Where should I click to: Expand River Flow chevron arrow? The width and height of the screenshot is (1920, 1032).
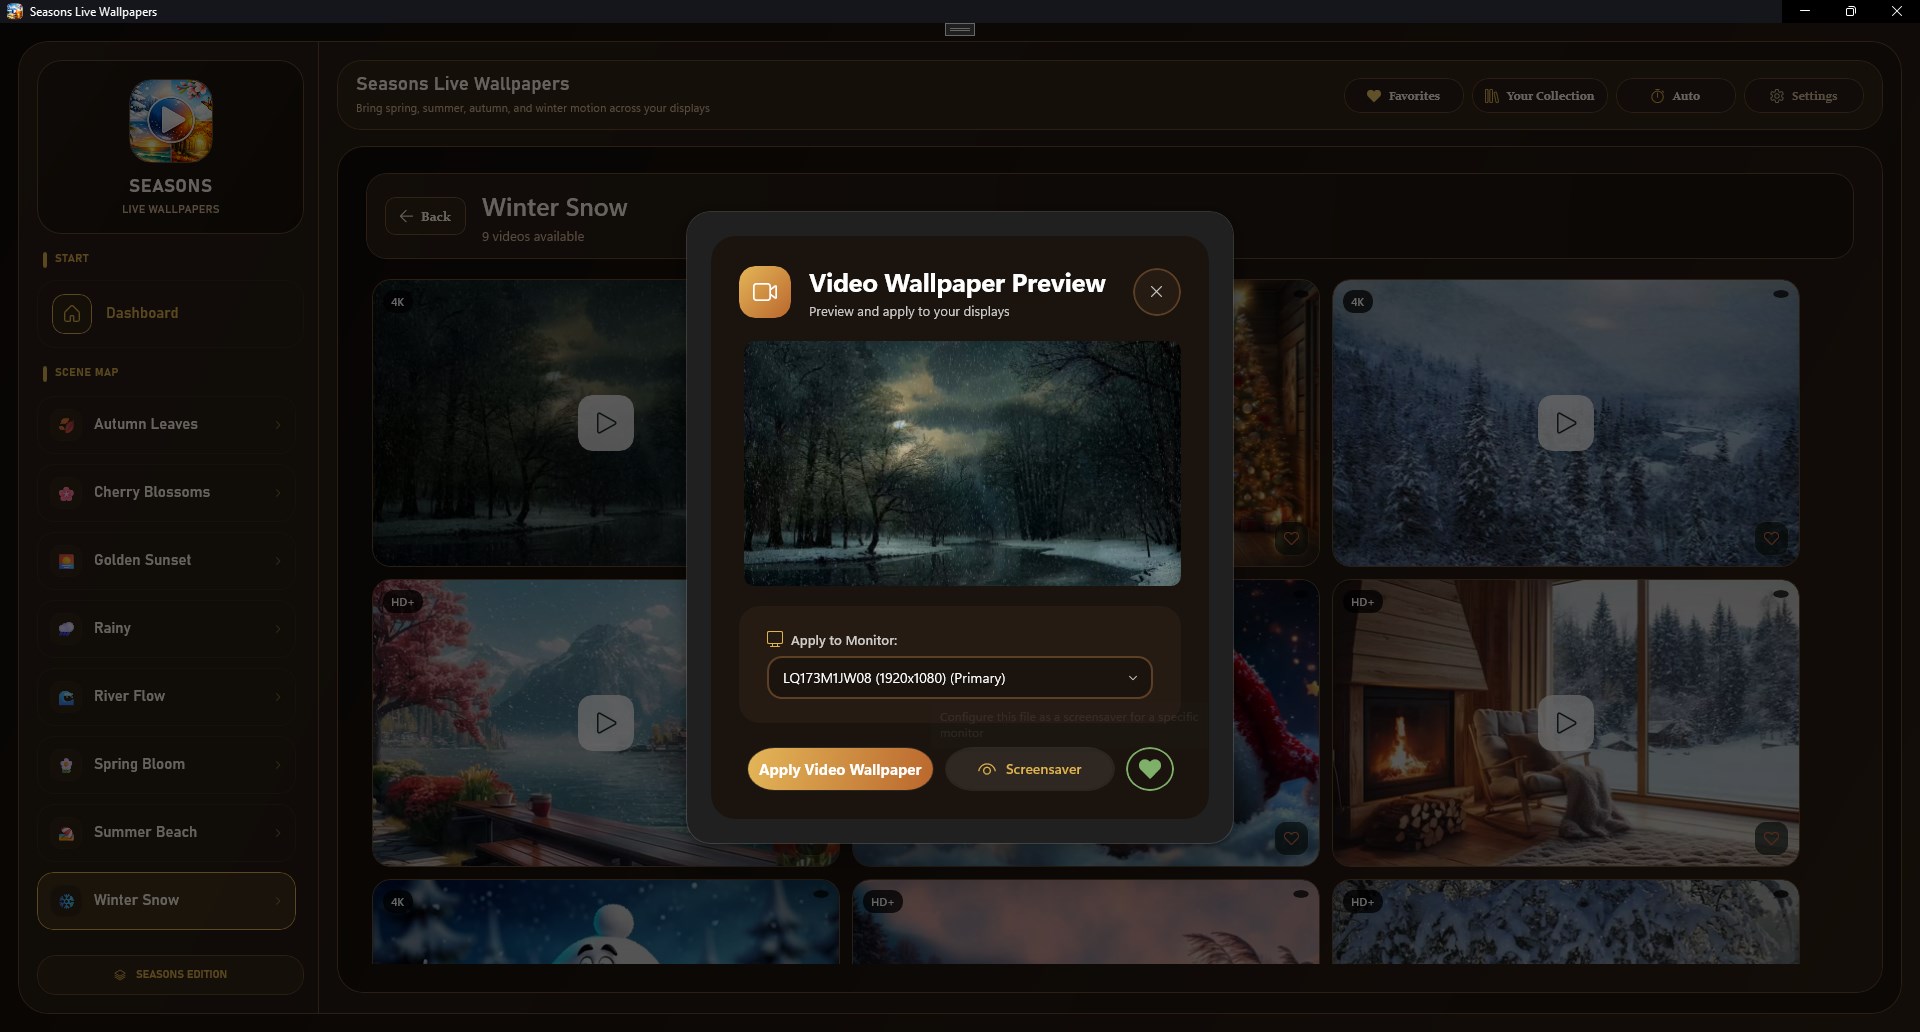pyautogui.click(x=278, y=697)
